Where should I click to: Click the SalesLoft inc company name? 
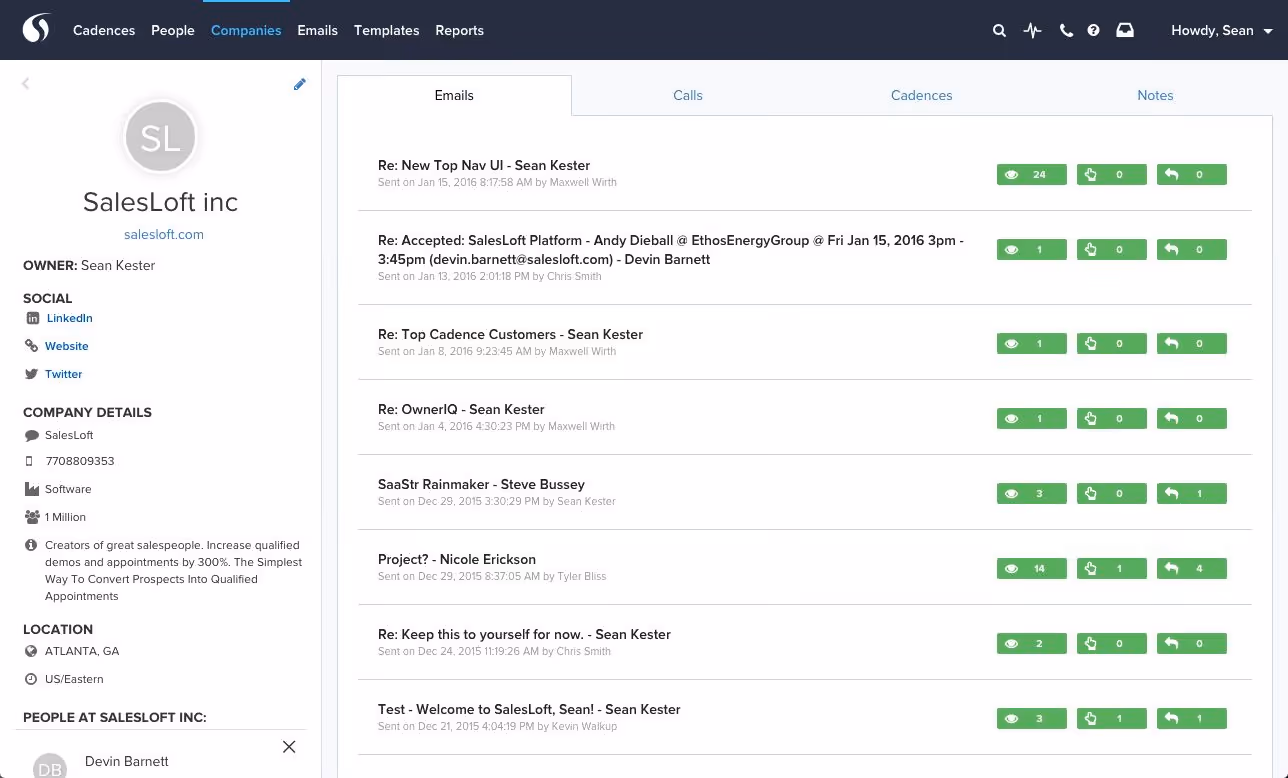pos(160,202)
